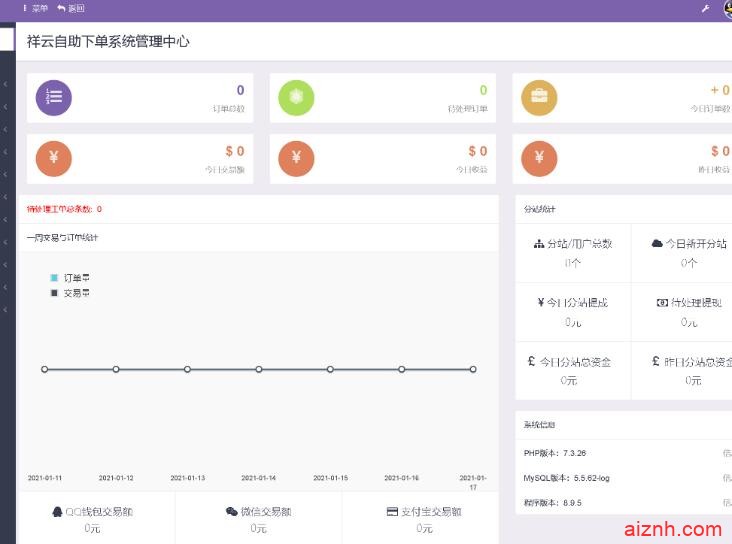Open the 菜单 menu in top bar
Viewport: 732px width, 544px height.
point(35,8)
